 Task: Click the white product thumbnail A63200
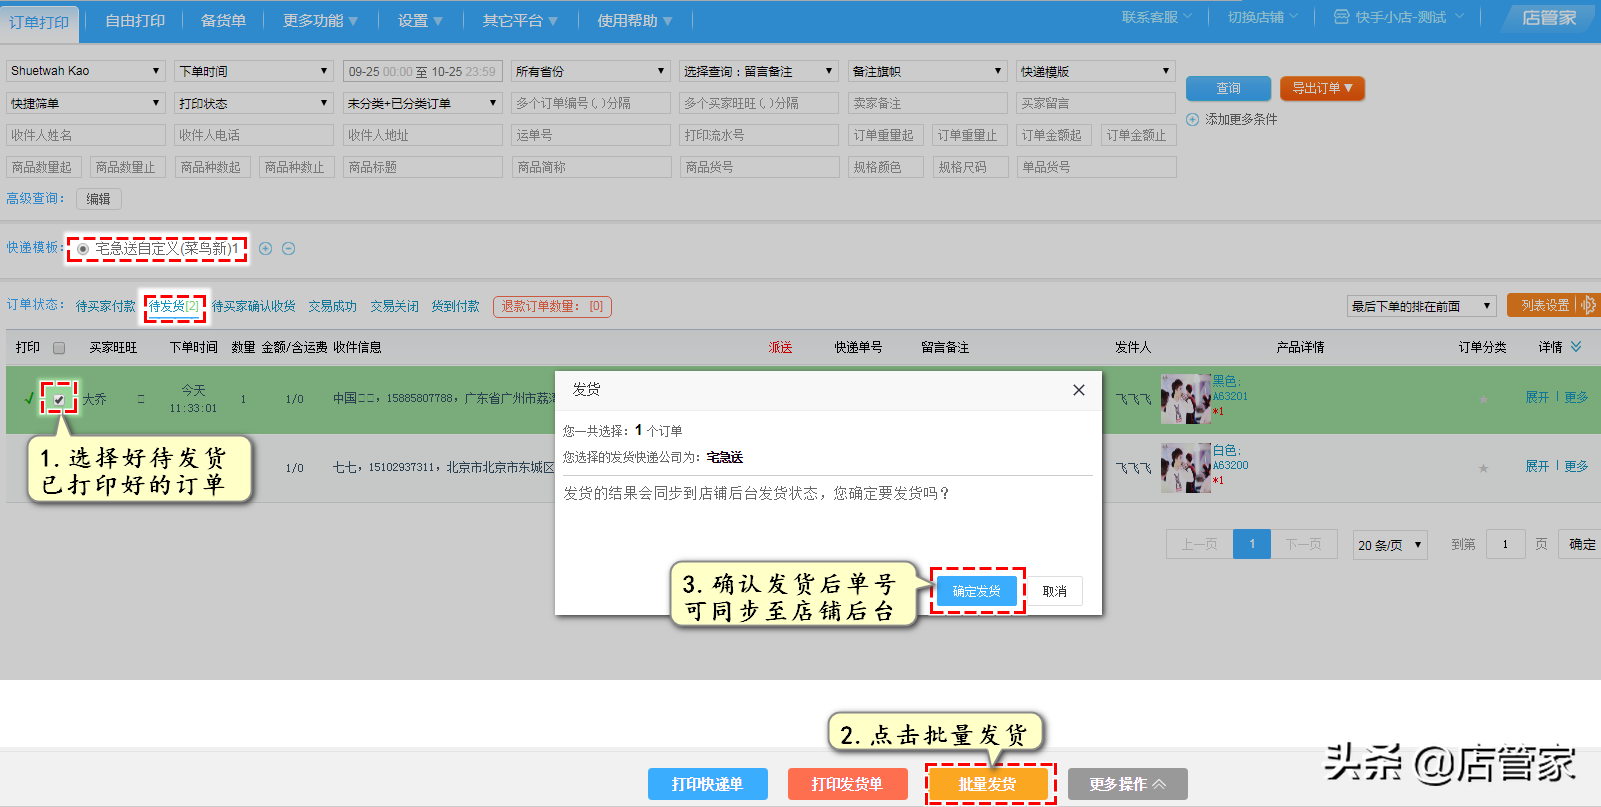coord(1185,468)
